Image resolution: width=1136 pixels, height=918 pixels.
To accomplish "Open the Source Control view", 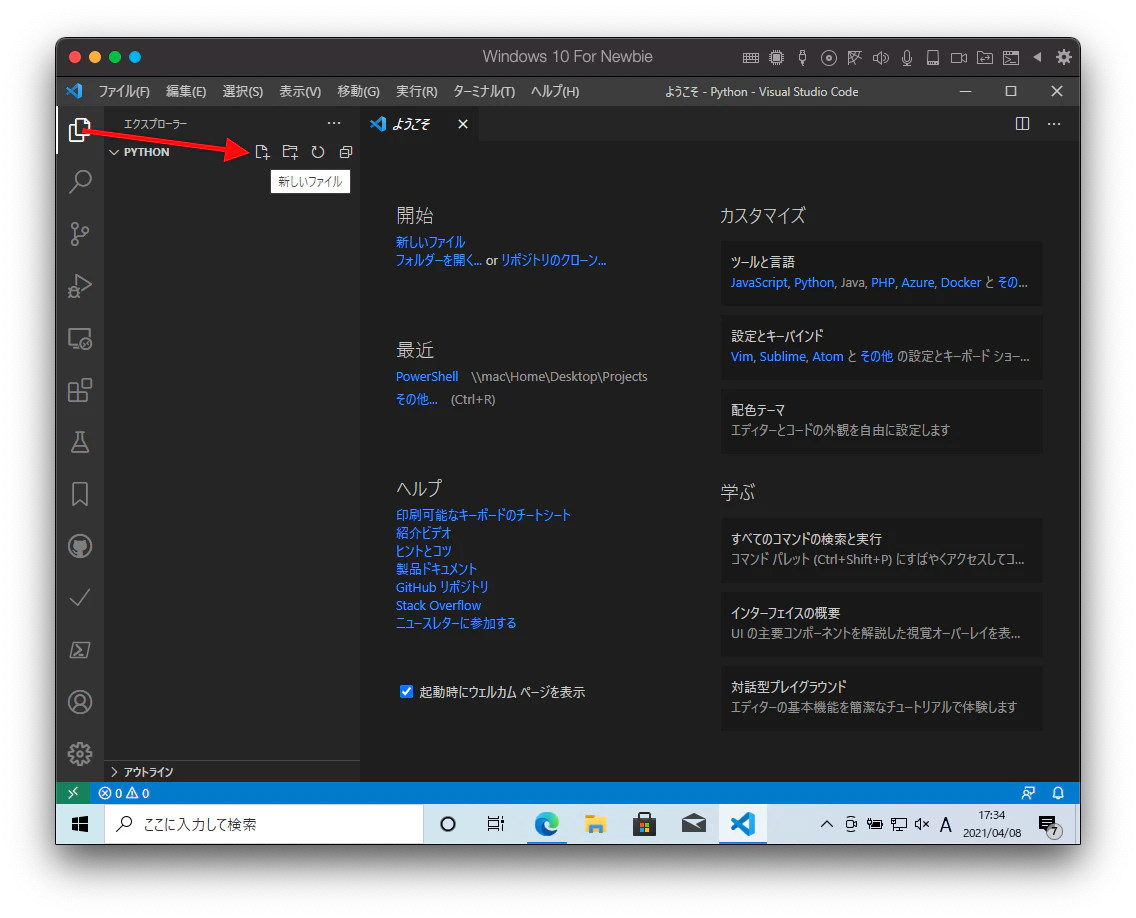I will click(x=80, y=233).
